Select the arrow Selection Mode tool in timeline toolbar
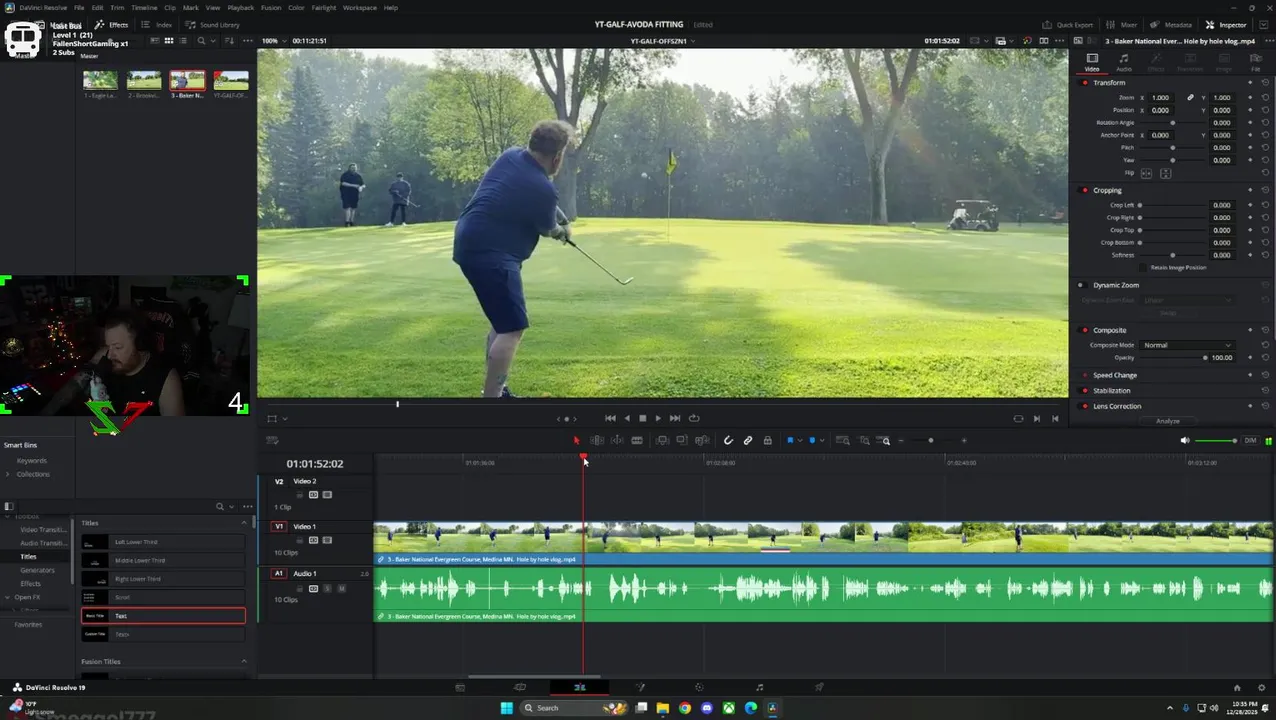Image resolution: width=1276 pixels, height=720 pixels. [576, 441]
